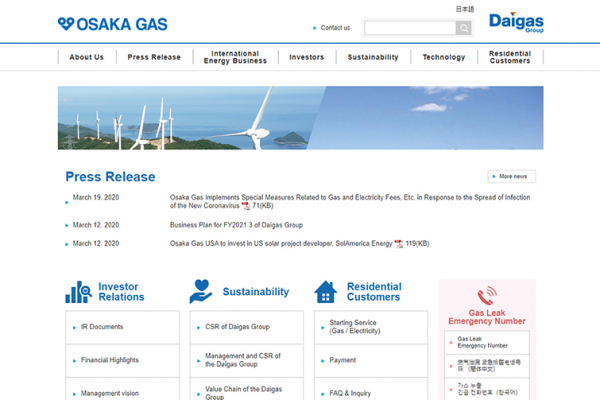The height and width of the screenshot is (400, 600).
Task: Focus the site search input field
Action: (x=410, y=28)
